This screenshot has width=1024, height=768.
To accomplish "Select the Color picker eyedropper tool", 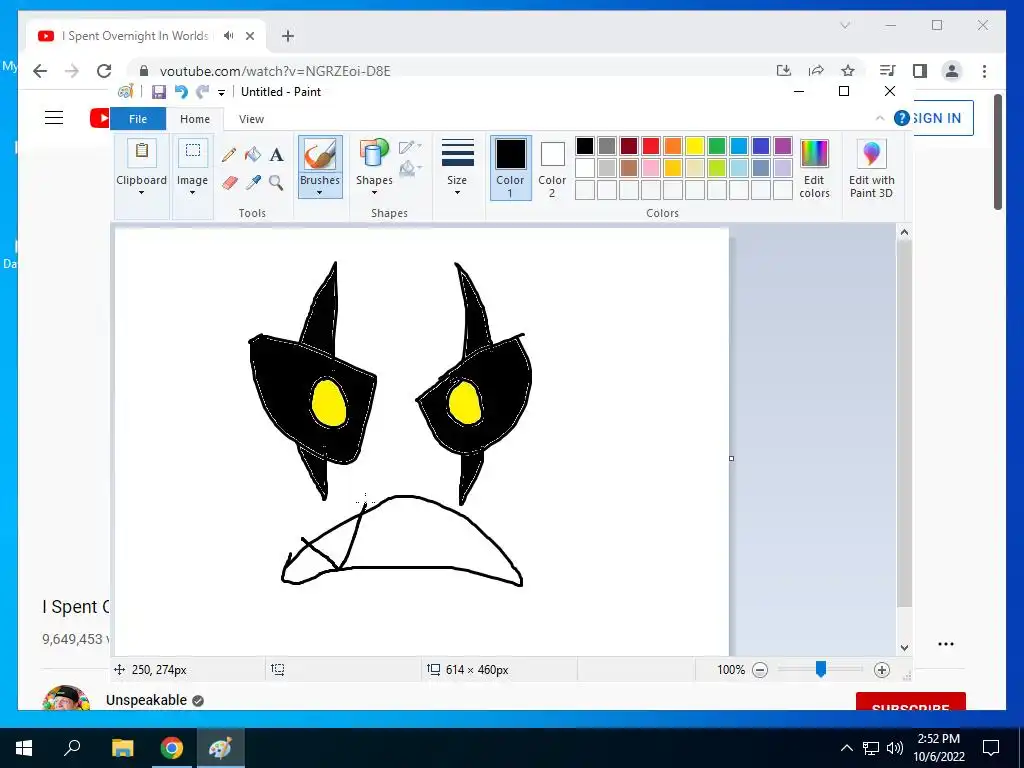I will tap(253, 182).
